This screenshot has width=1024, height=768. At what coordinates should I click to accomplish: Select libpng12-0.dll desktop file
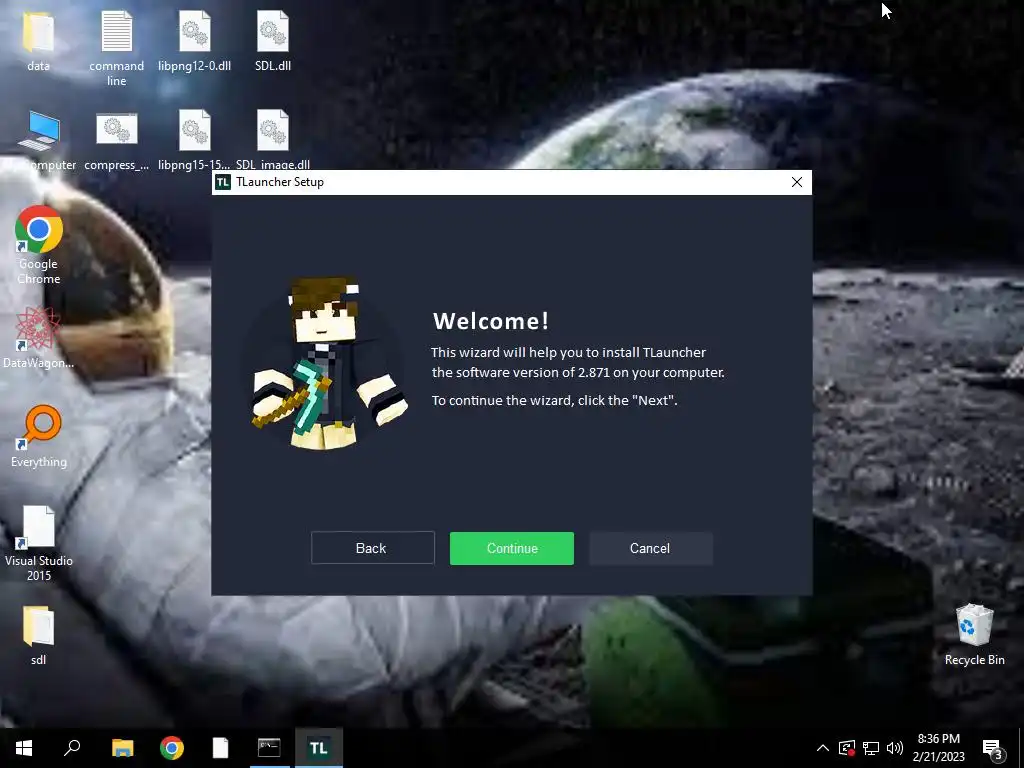tap(195, 40)
